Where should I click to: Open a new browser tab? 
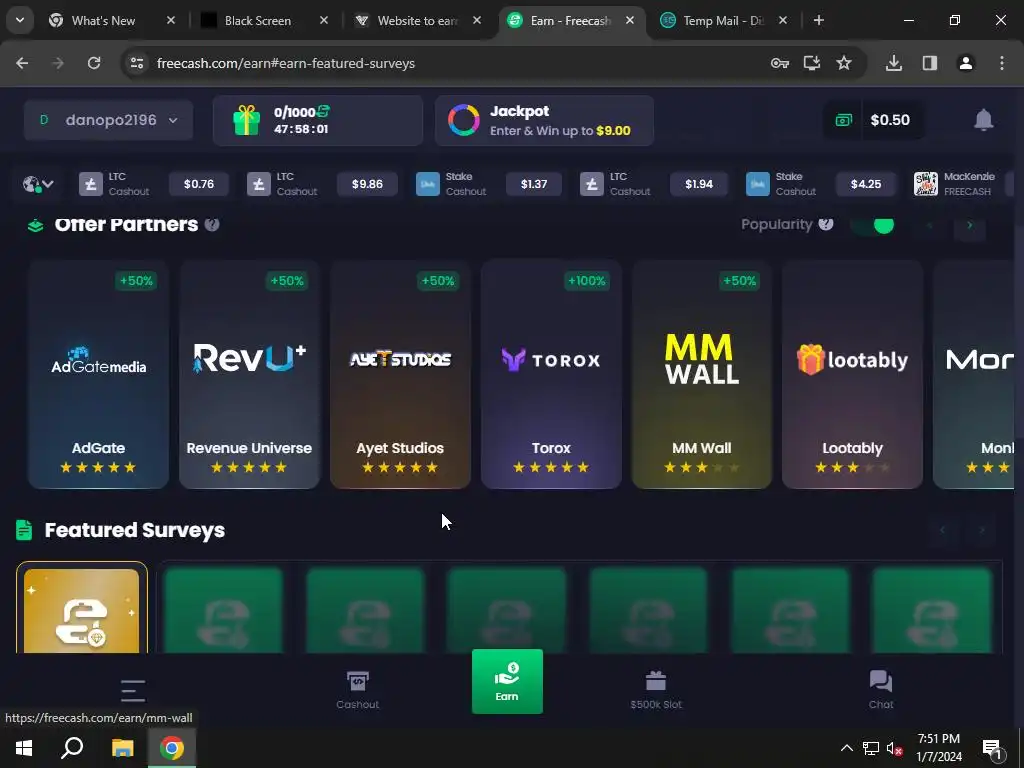tap(818, 20)
